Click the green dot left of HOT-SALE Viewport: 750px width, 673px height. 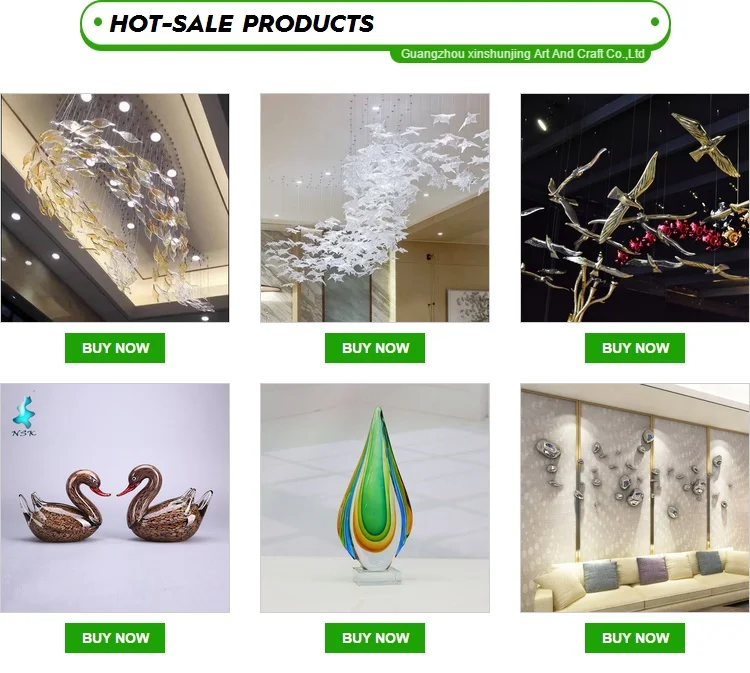tap(98, 22)
